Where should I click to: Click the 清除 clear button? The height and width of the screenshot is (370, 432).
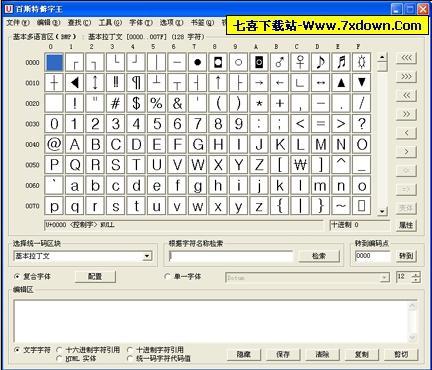pos(322,354)
